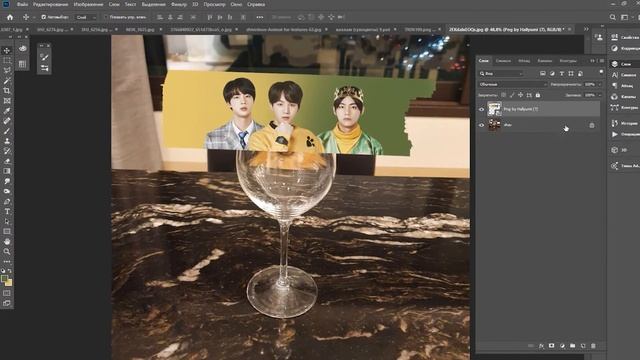
Task: Expand hidden document tabs chevron
Action: [586, 29]
